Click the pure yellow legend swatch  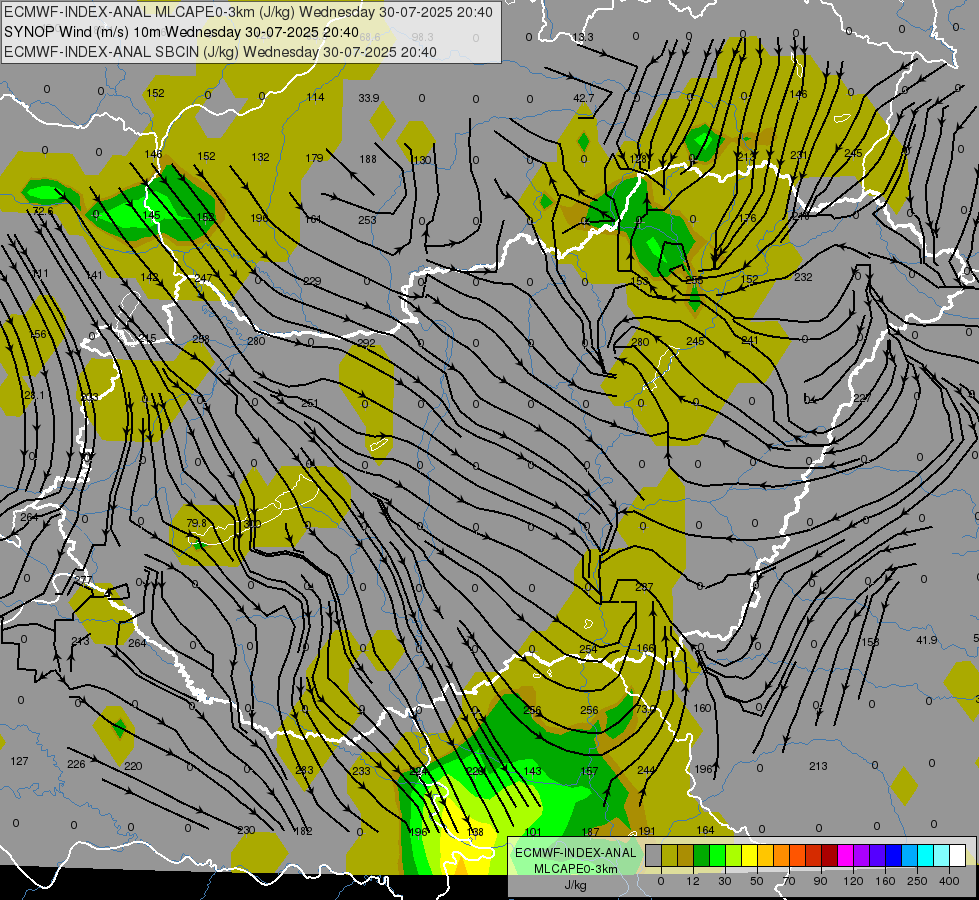click(x=749, y=856)
